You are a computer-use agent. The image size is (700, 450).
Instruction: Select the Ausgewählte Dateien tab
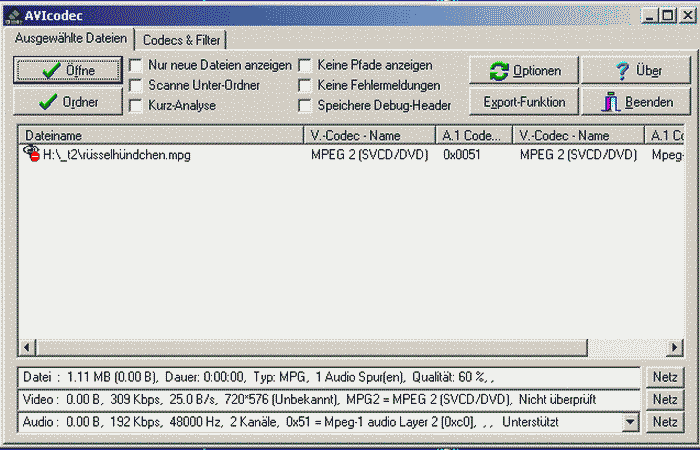pos(70,39)
